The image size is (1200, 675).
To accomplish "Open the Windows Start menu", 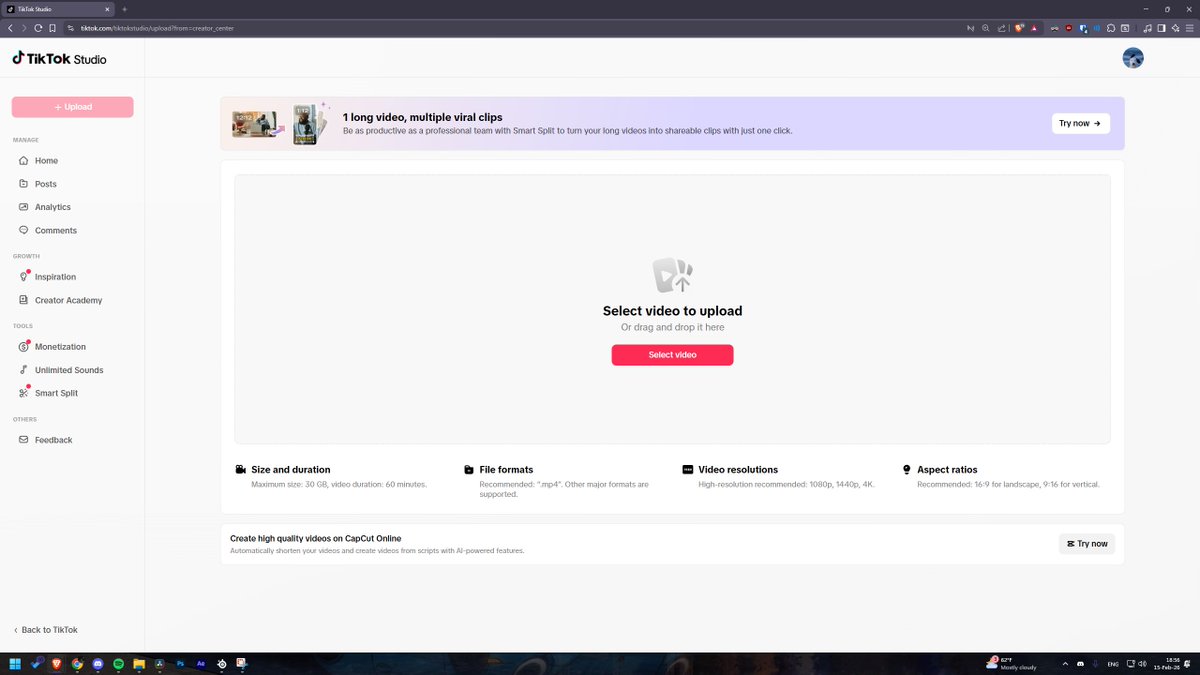I will (15, 664).
